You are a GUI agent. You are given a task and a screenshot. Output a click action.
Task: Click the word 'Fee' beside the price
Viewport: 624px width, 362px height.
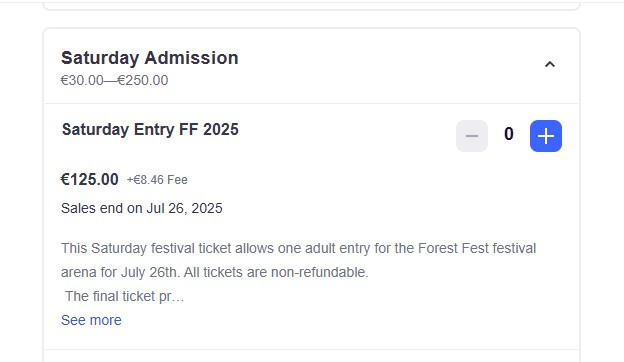point(177,180)
